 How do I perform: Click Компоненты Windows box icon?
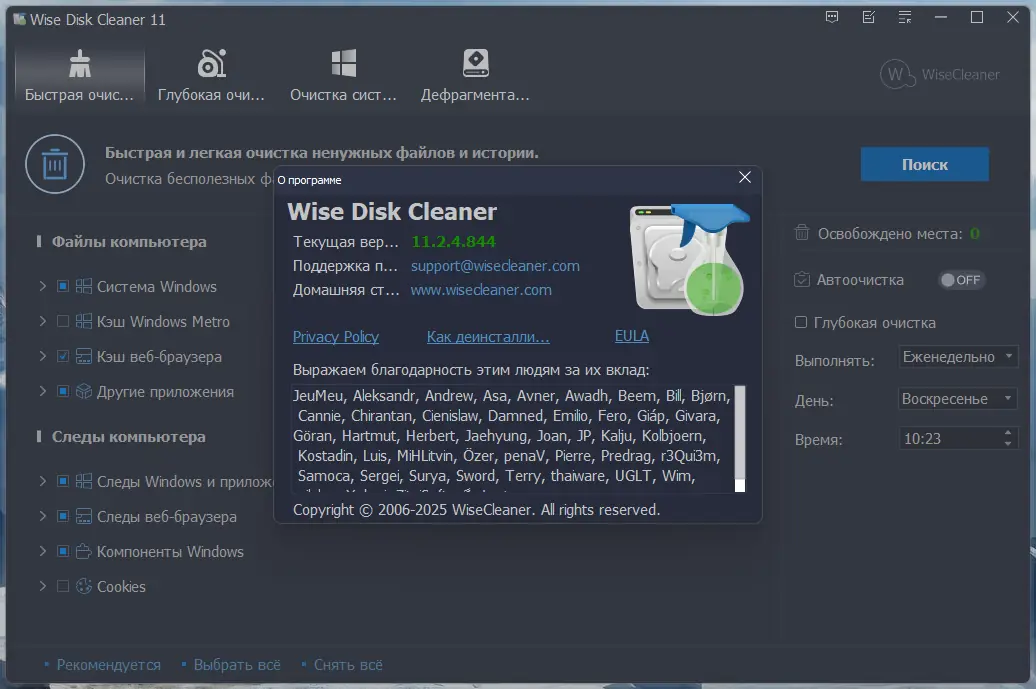[x=84, y=551]
